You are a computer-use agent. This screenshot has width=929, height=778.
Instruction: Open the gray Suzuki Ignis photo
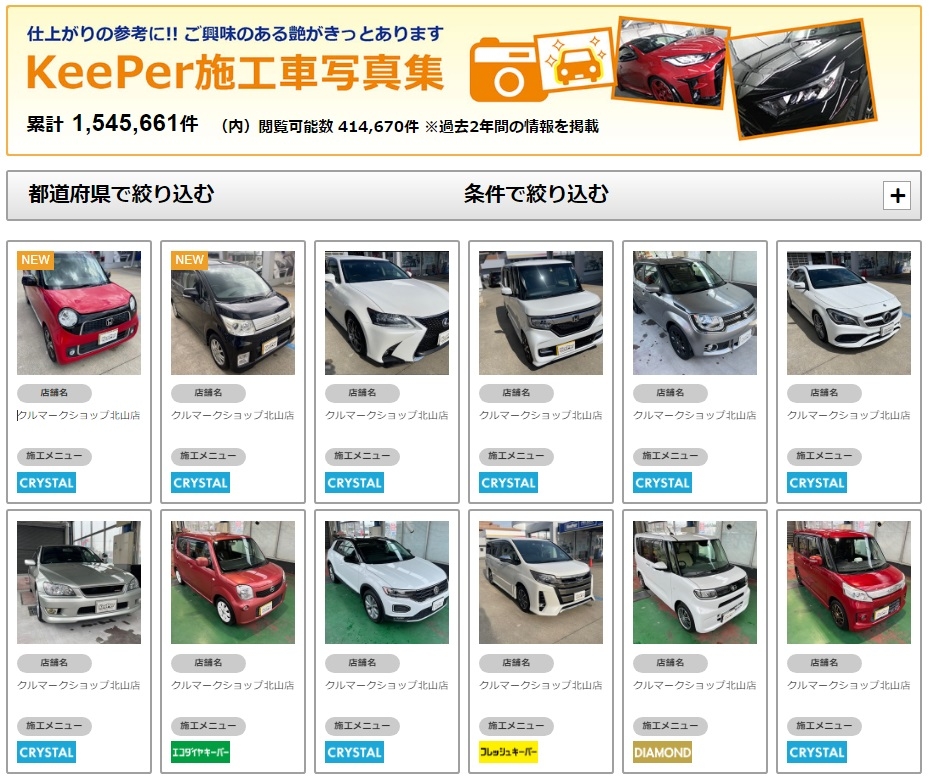pos(695,313)
